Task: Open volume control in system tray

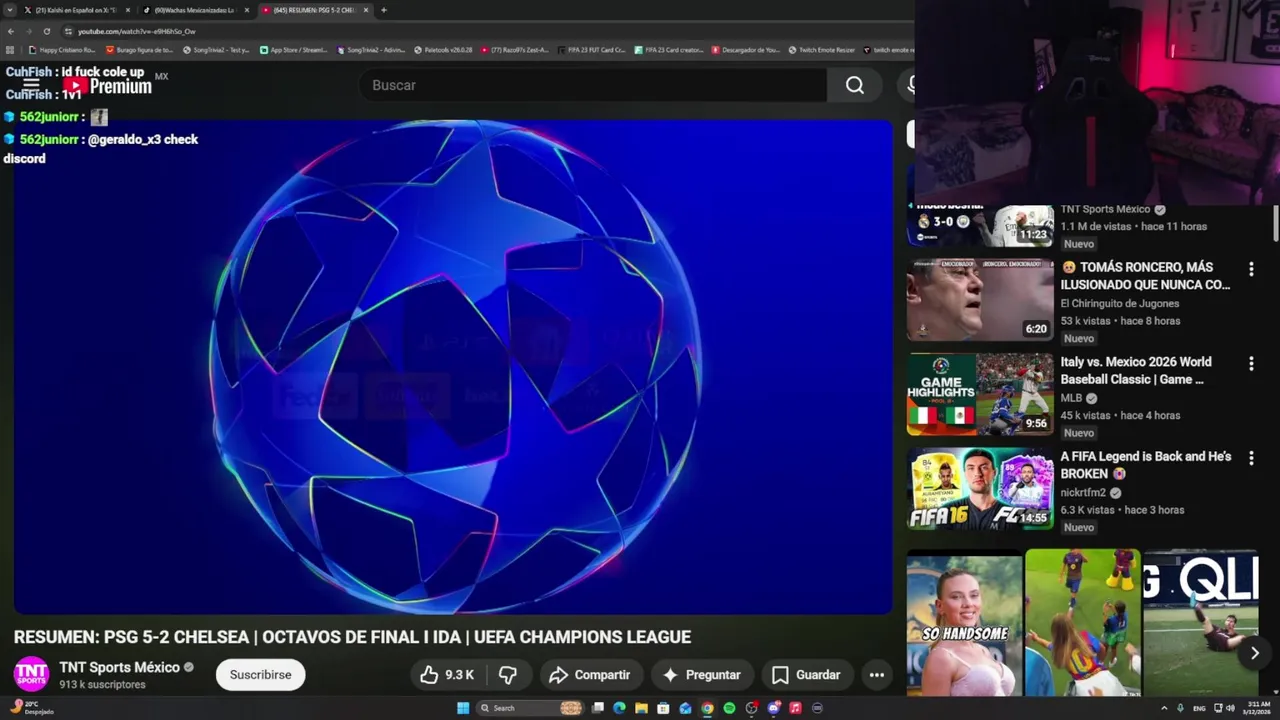Action: tap(1231, 708)
